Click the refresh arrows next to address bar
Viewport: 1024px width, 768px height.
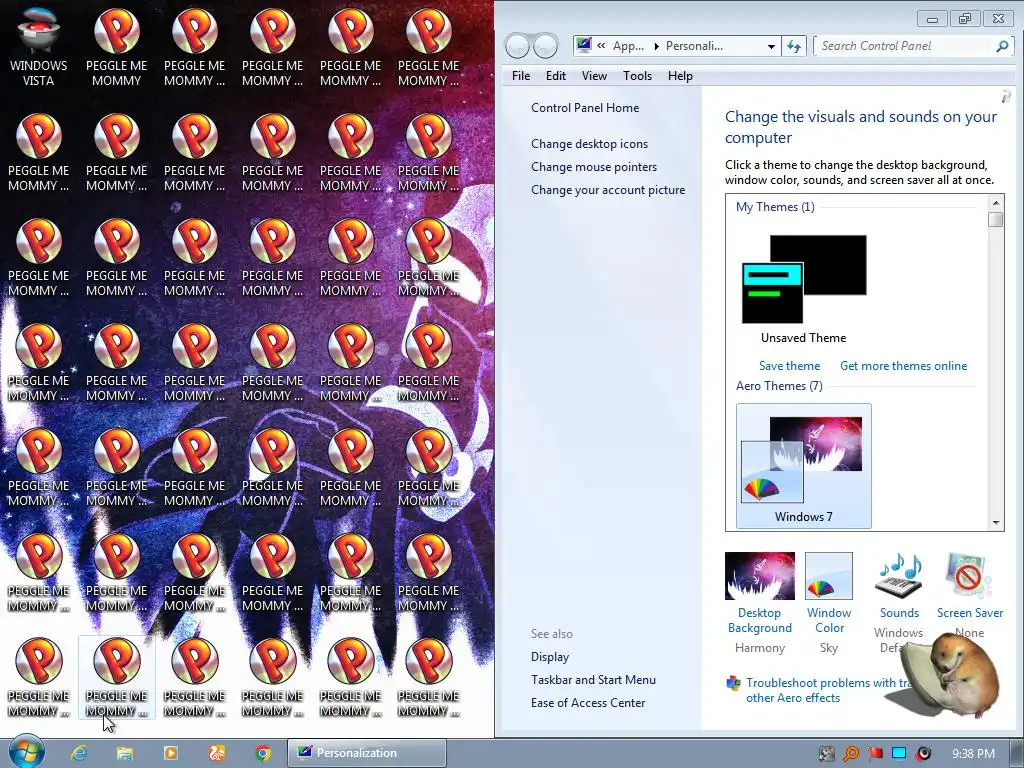[x=793, y=46]
